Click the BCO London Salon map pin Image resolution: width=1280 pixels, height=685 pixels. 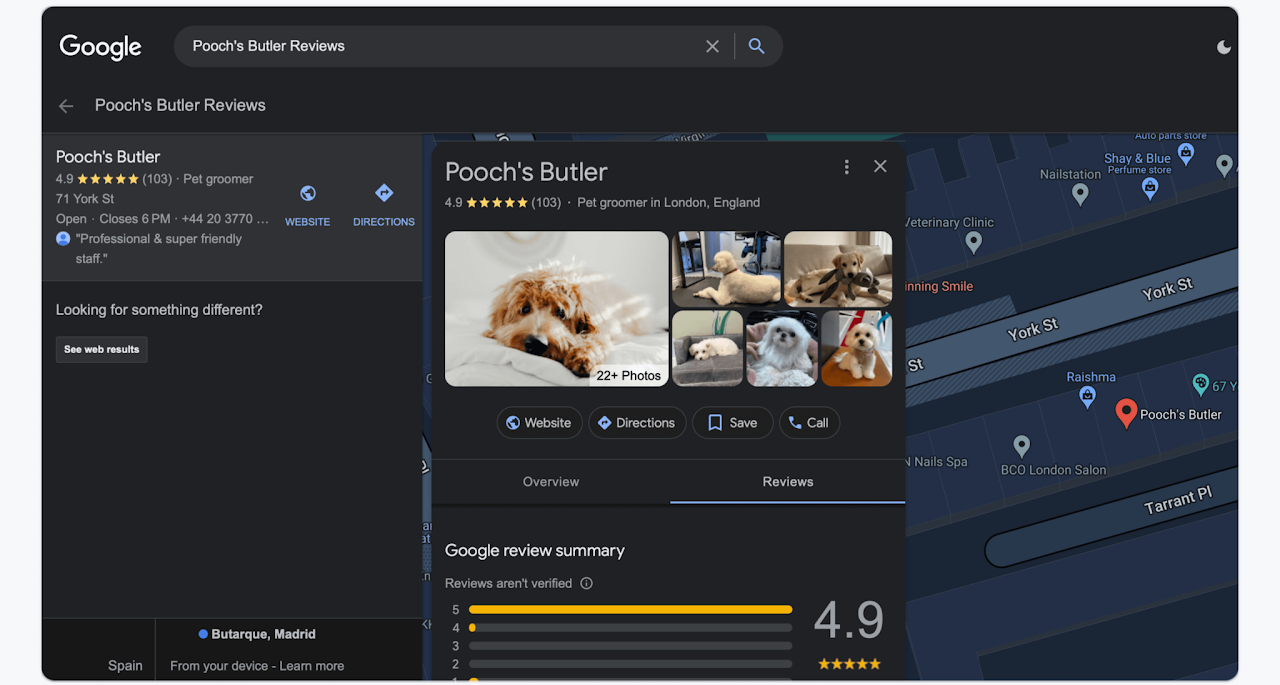1021,446
